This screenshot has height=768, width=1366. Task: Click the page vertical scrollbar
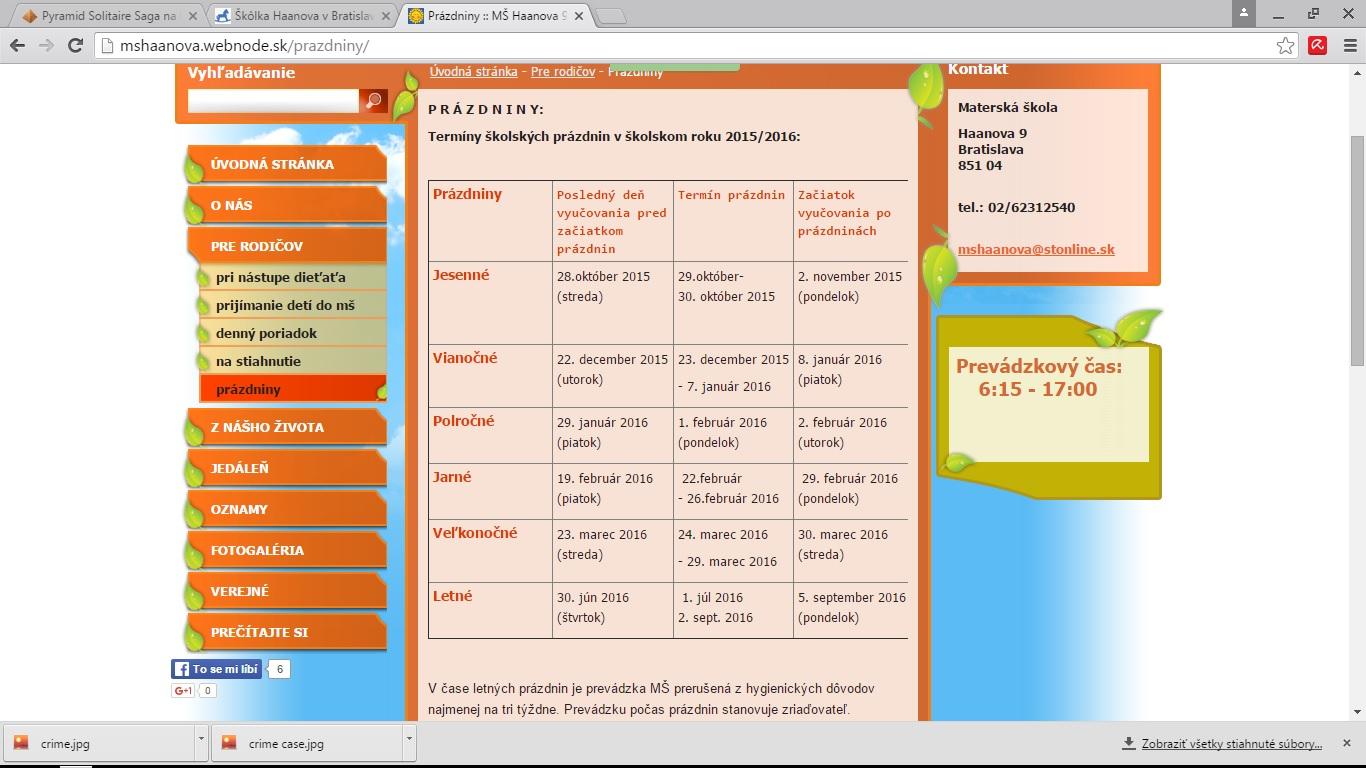click(1357, 250)
